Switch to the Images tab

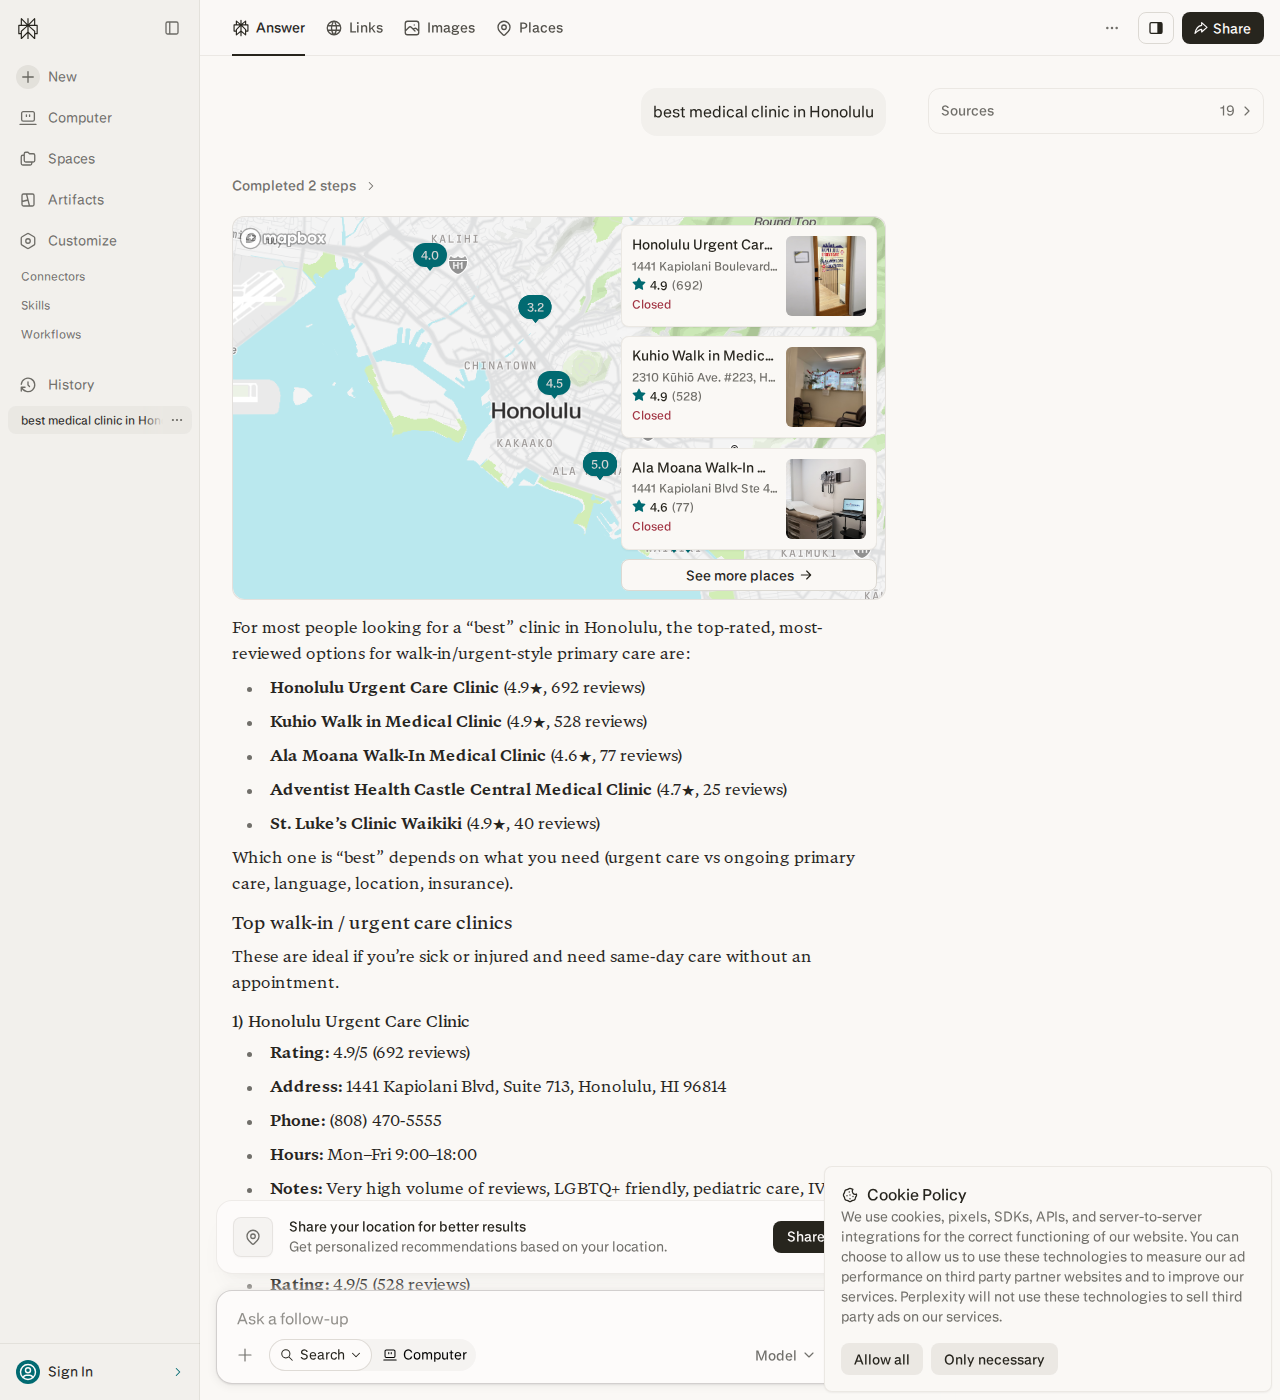coord(440,28)
